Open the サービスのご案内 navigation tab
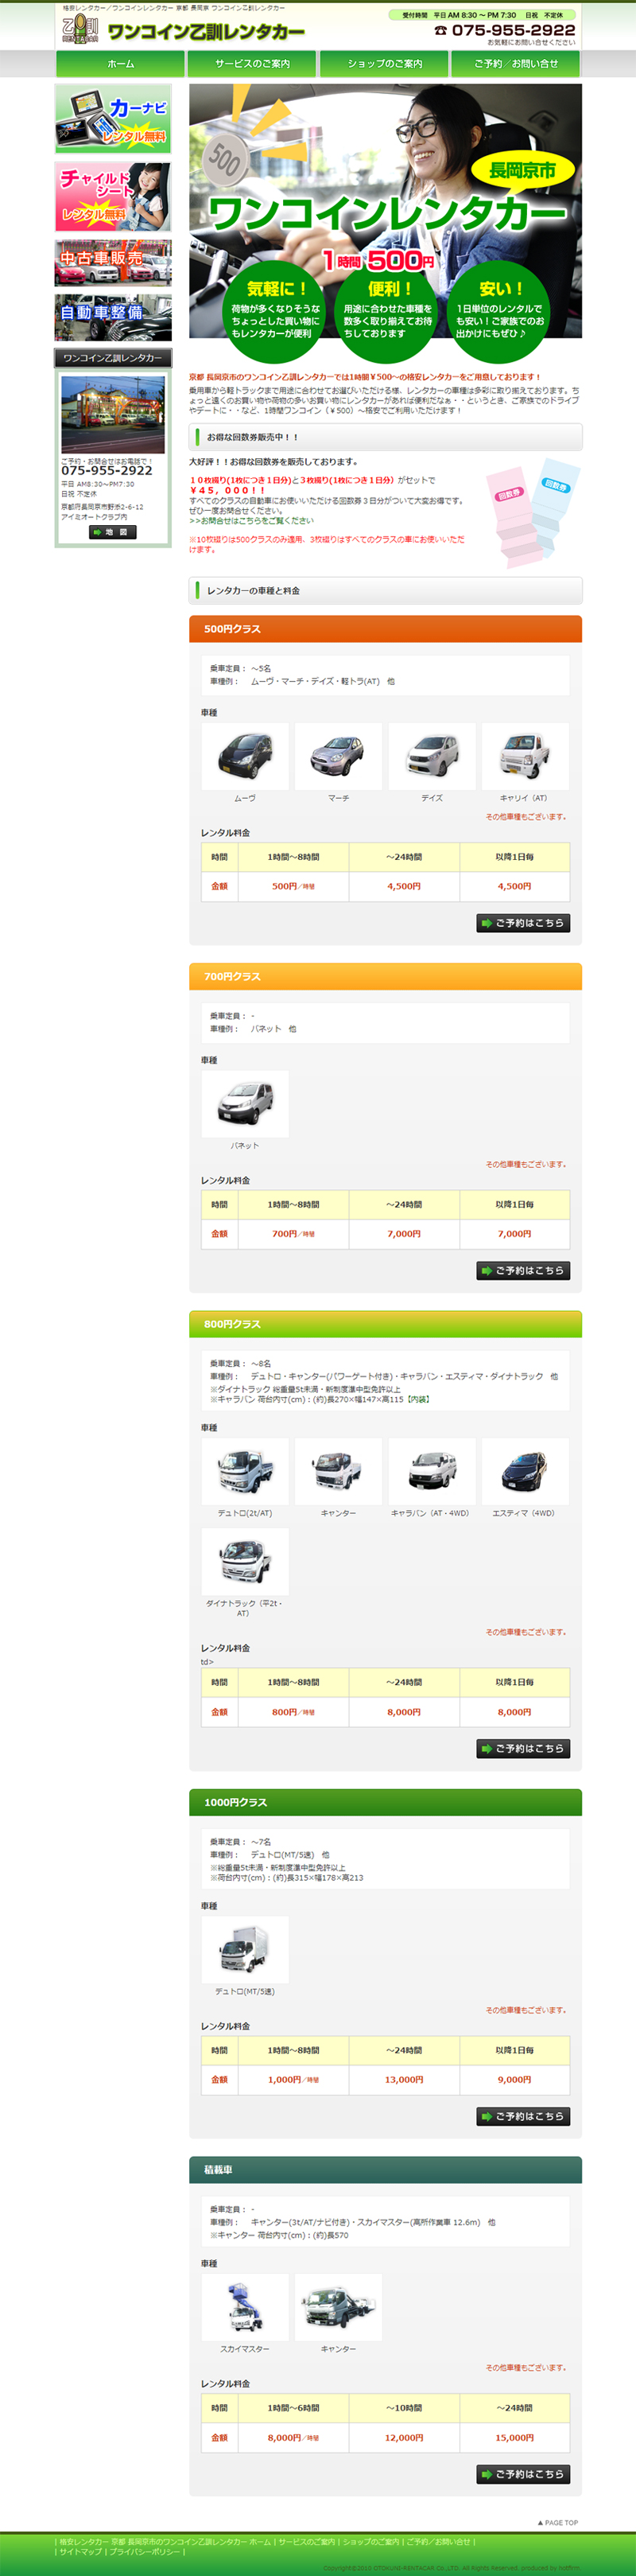The image size is (636, 2576). coord(252,64)
